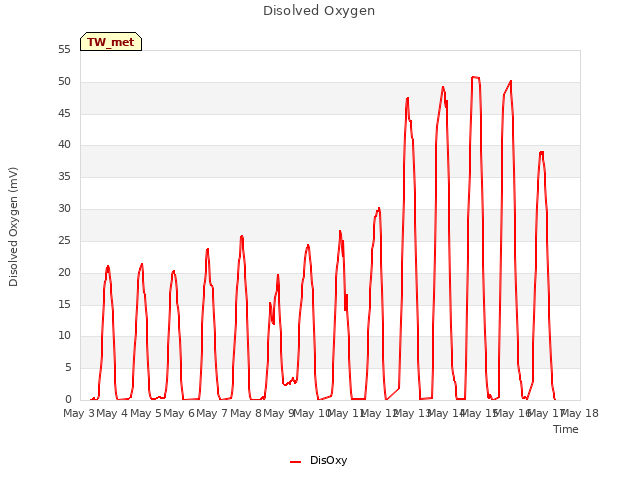Click the 'Time' axis label
The width and height of the screenshot is (640, 480).
click(x=566, y=429)
